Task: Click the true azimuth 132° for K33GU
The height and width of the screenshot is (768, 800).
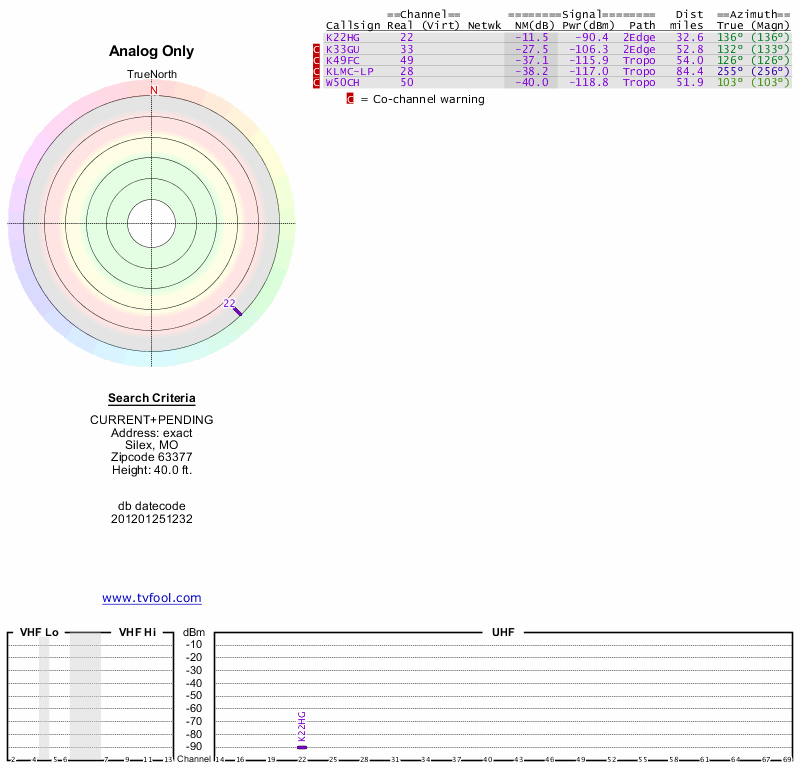Action: pos(730,49)
